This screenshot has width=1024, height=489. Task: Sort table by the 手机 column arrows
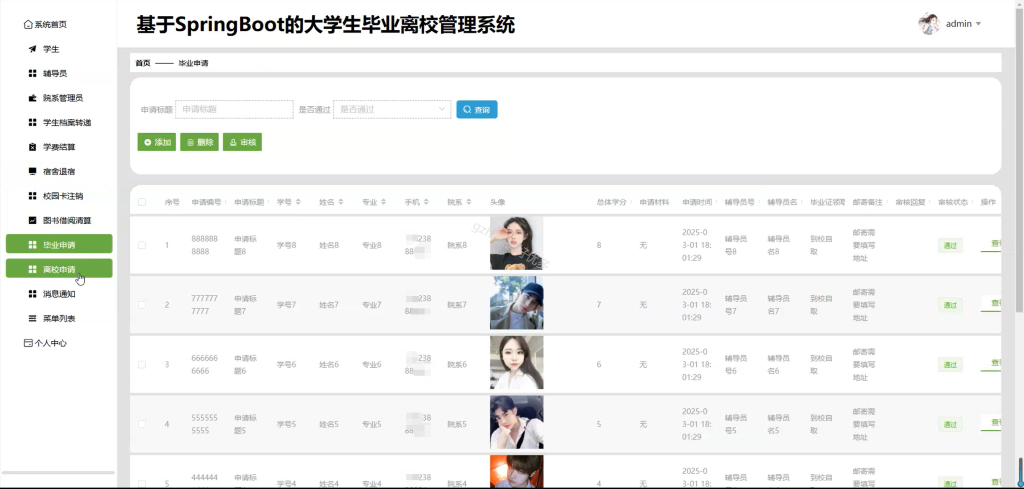426,202
